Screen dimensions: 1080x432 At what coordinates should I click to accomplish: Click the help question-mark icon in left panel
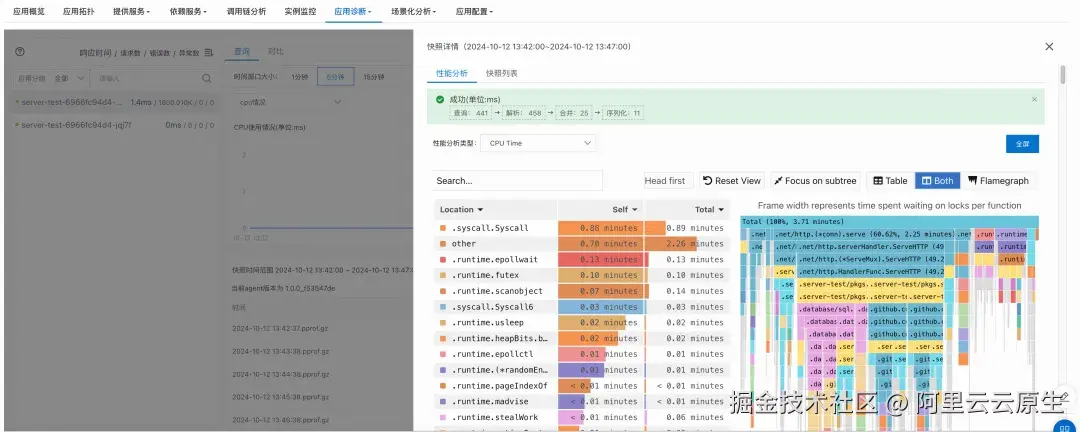click(x=20, y=52)
